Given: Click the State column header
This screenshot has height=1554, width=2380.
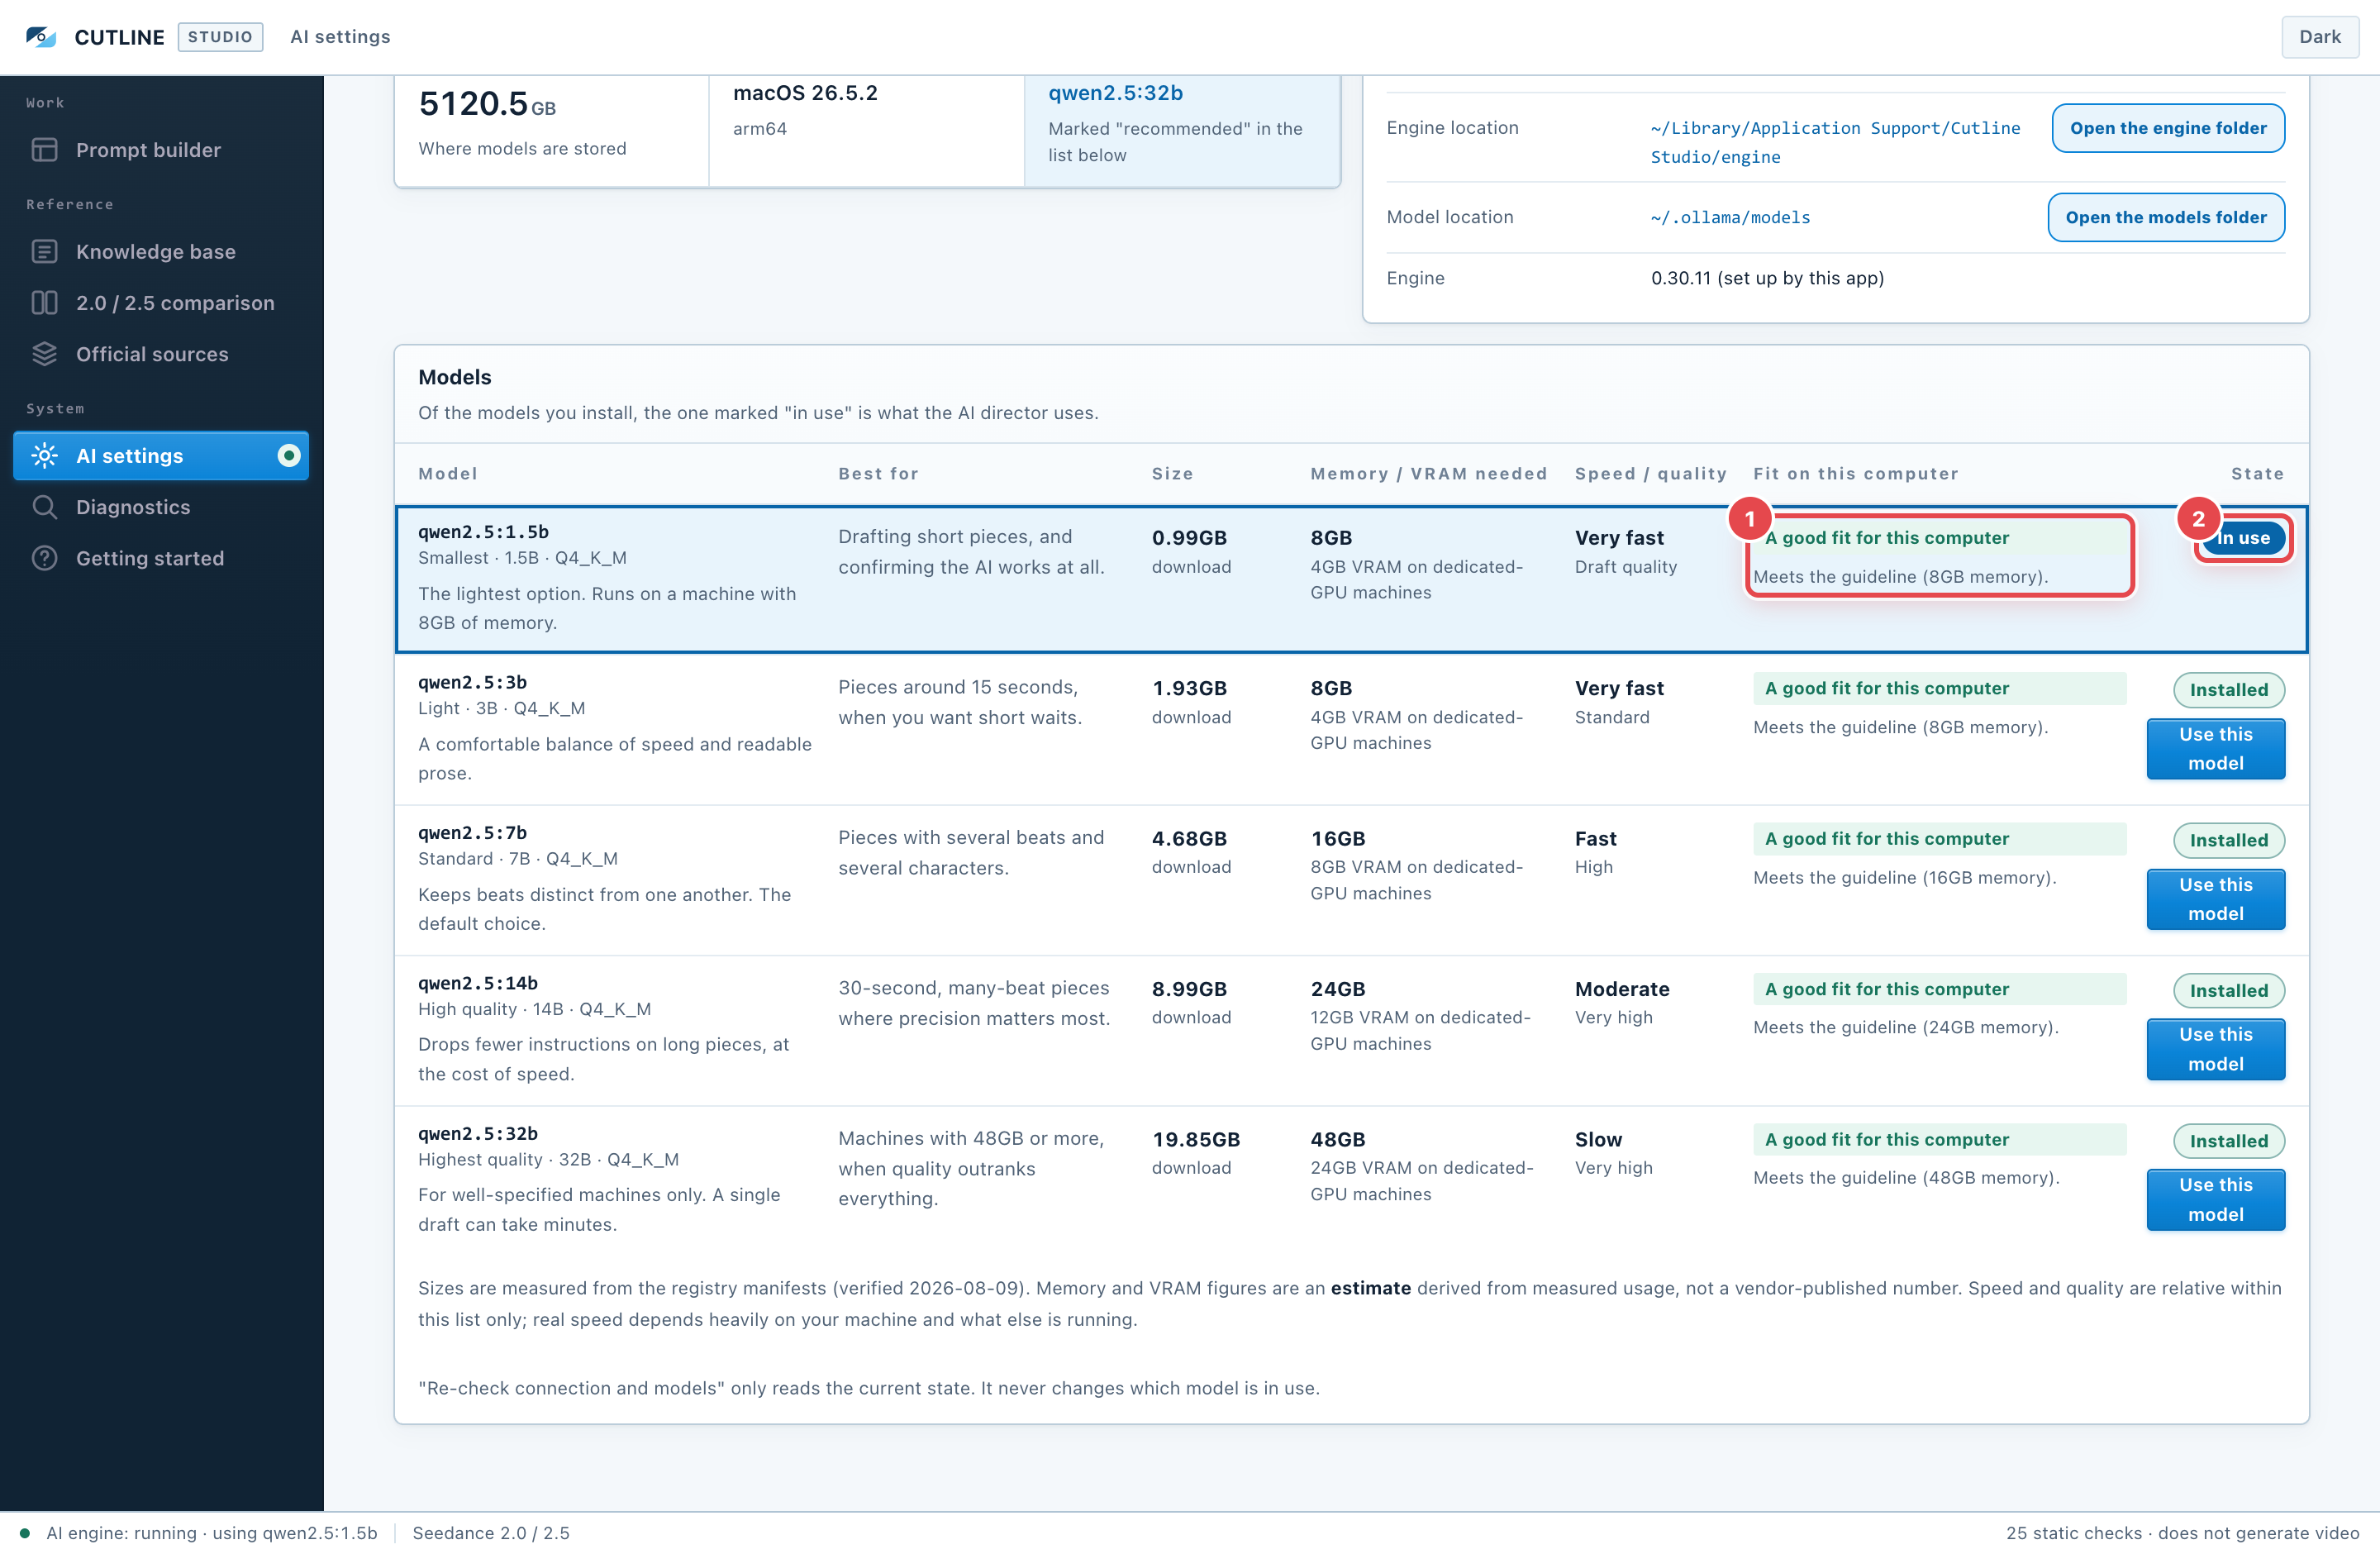Looking at the screenshot, I should click(x=2258, y=474).
